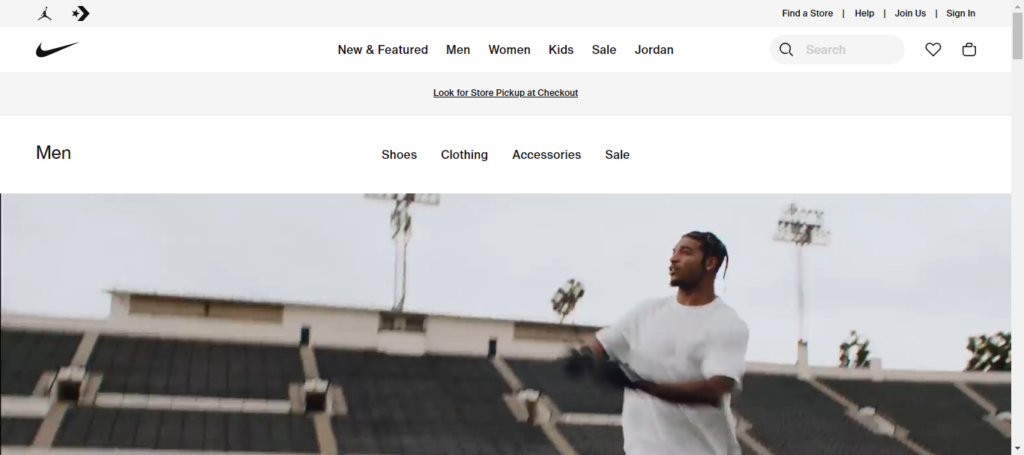
Task: Click the search magnifier icon
Action: 786,50
